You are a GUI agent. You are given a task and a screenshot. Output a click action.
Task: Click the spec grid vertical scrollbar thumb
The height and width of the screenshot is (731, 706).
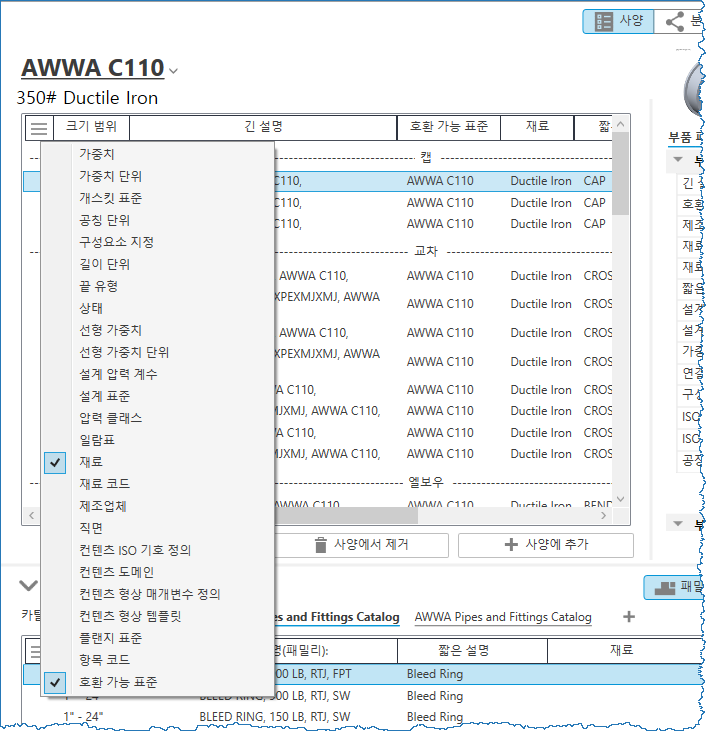(x=620, y=173)
